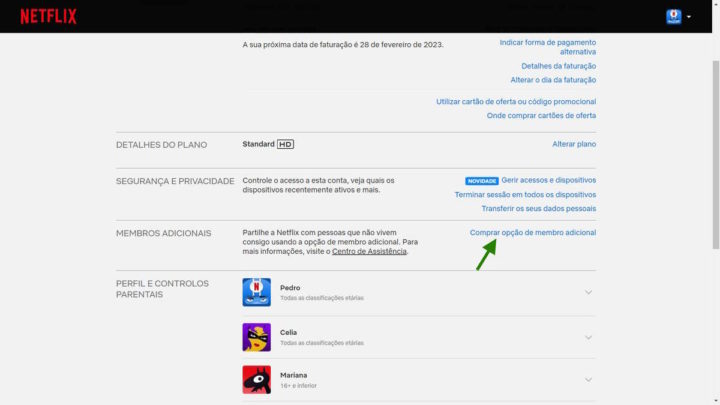Click Alterar plano link
This screenshot has height=405, width=720.
coord(574,144)
